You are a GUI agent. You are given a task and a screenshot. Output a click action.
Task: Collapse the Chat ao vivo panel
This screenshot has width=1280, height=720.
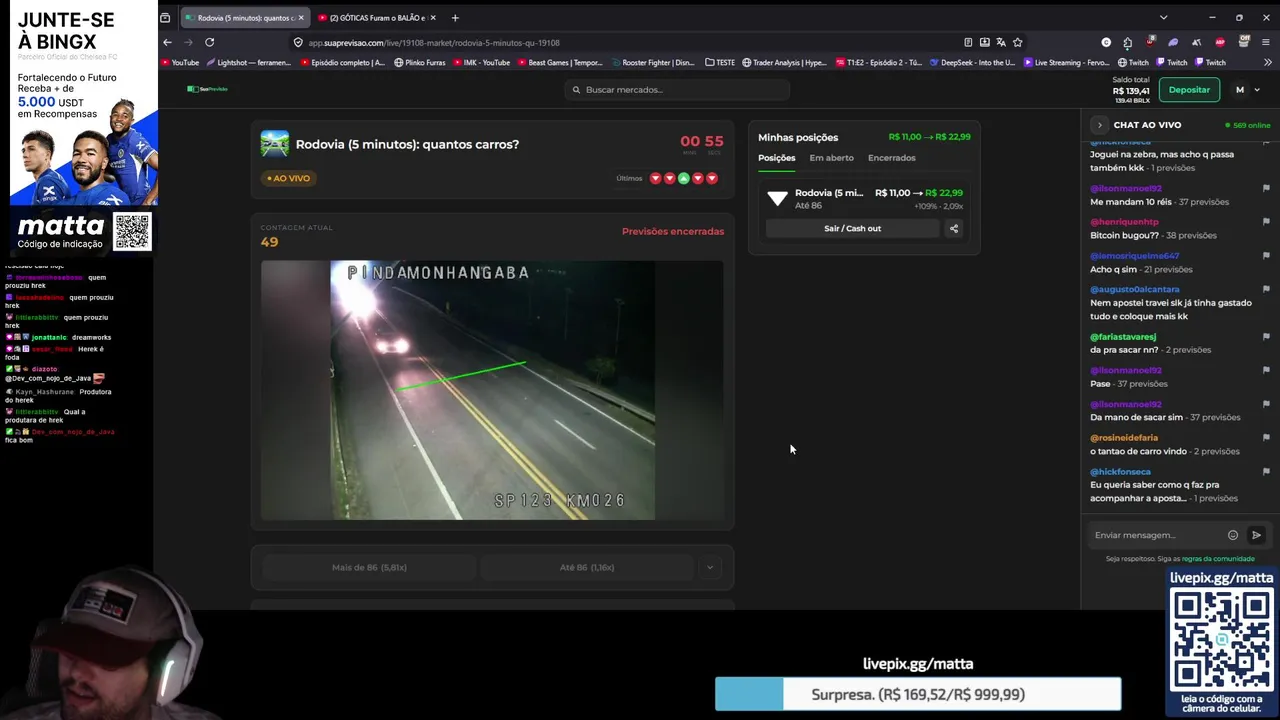[1099, 125]
